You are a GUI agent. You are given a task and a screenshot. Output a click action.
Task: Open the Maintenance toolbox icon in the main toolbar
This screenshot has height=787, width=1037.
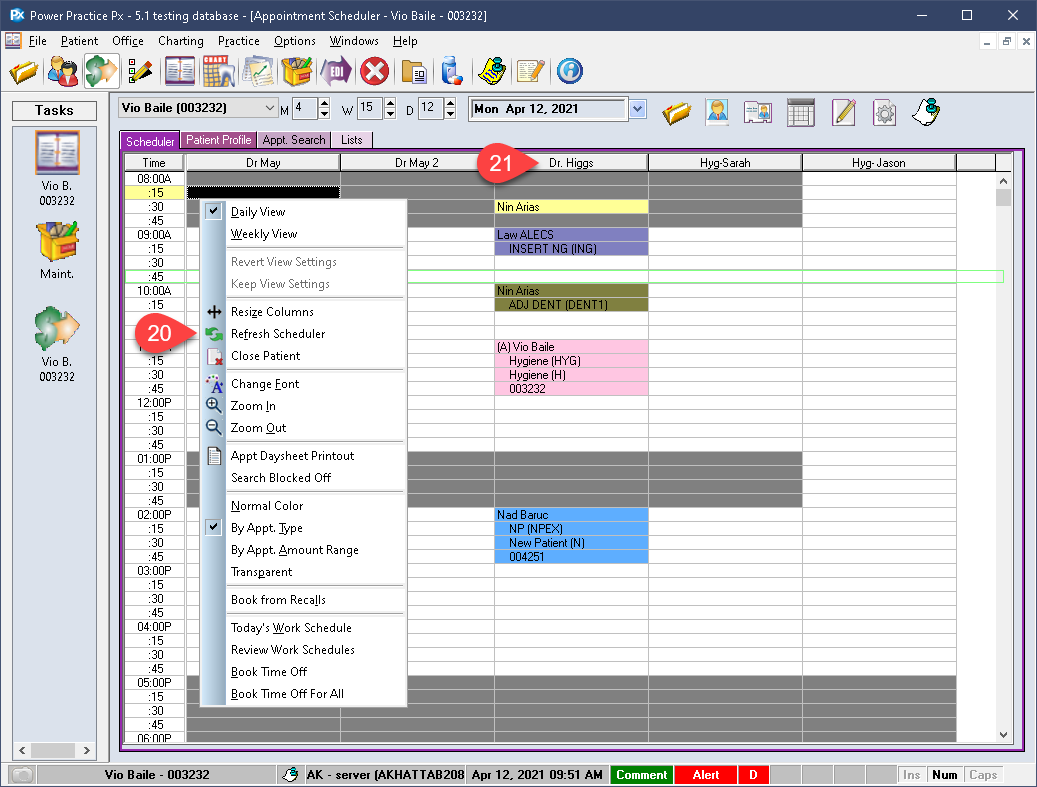(296, 71)
